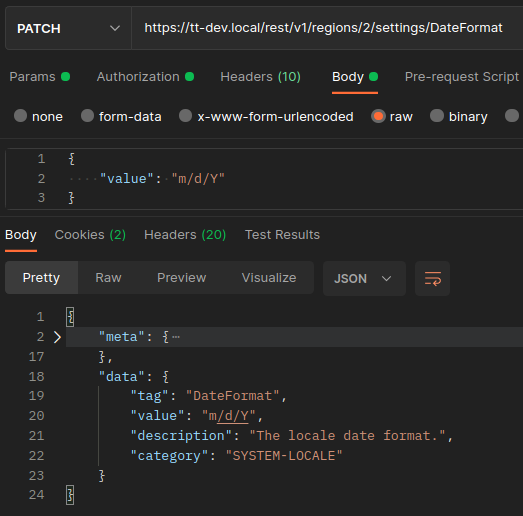Screen dimensions: 523x516
Task: Click the "data" key in response
Action: [122, 377]
